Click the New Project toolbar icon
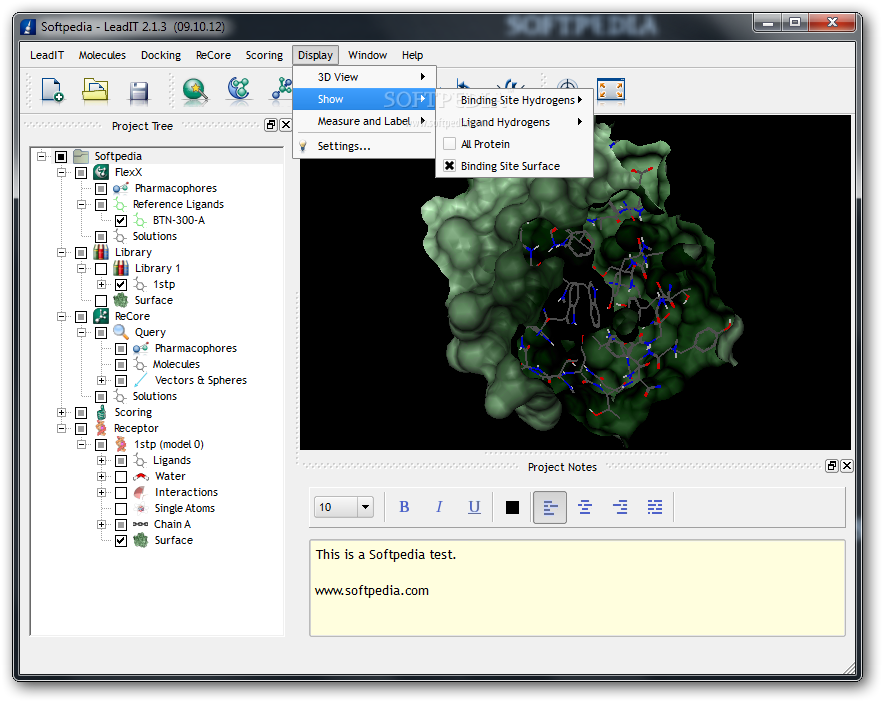This screenshot has width=883, height=702. click(52, 90)
